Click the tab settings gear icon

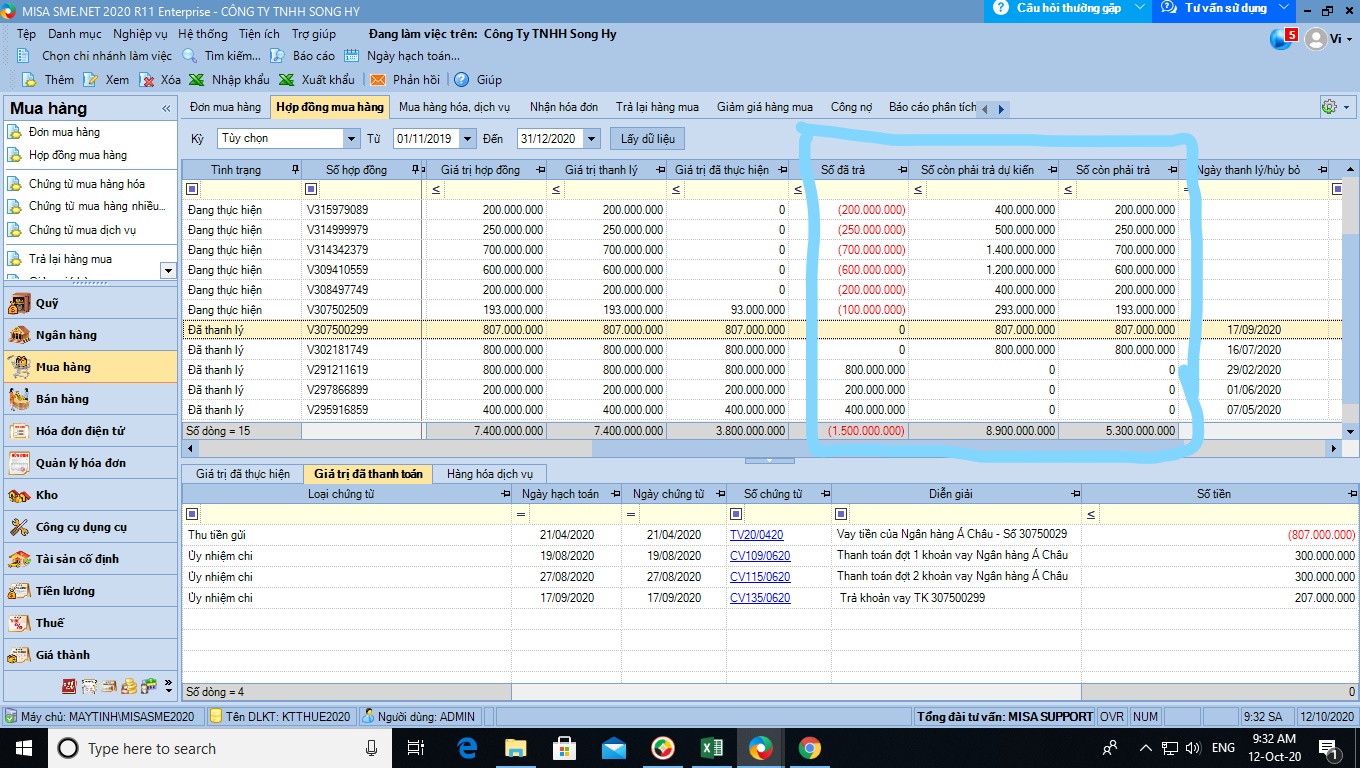[x=1329, y=107]
